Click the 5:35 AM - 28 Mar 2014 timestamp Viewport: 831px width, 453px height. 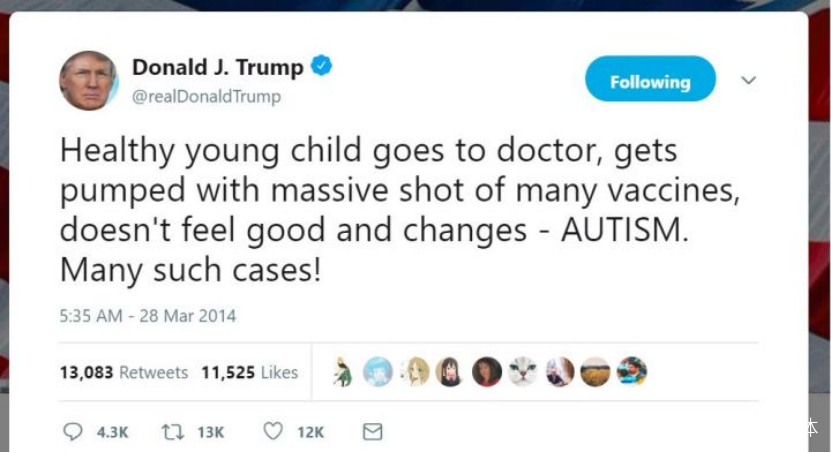click(x=147, y=316)
